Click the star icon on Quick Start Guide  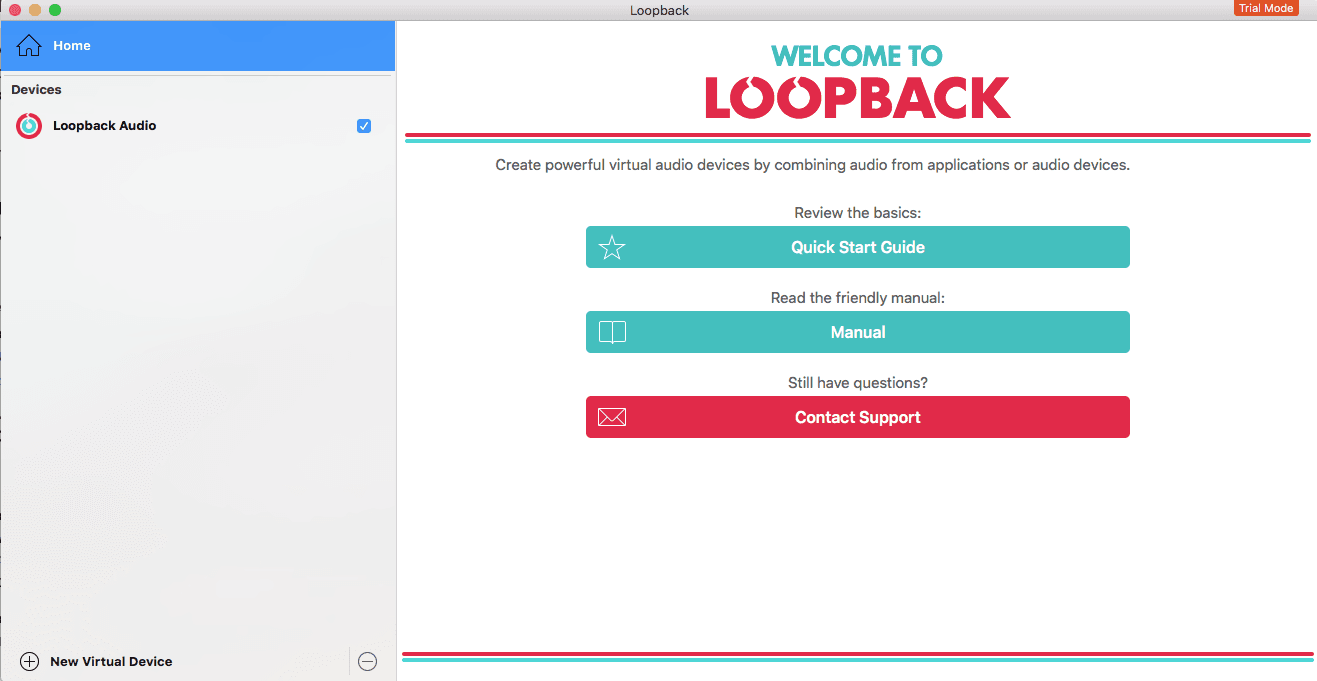(x=611, y=247)
